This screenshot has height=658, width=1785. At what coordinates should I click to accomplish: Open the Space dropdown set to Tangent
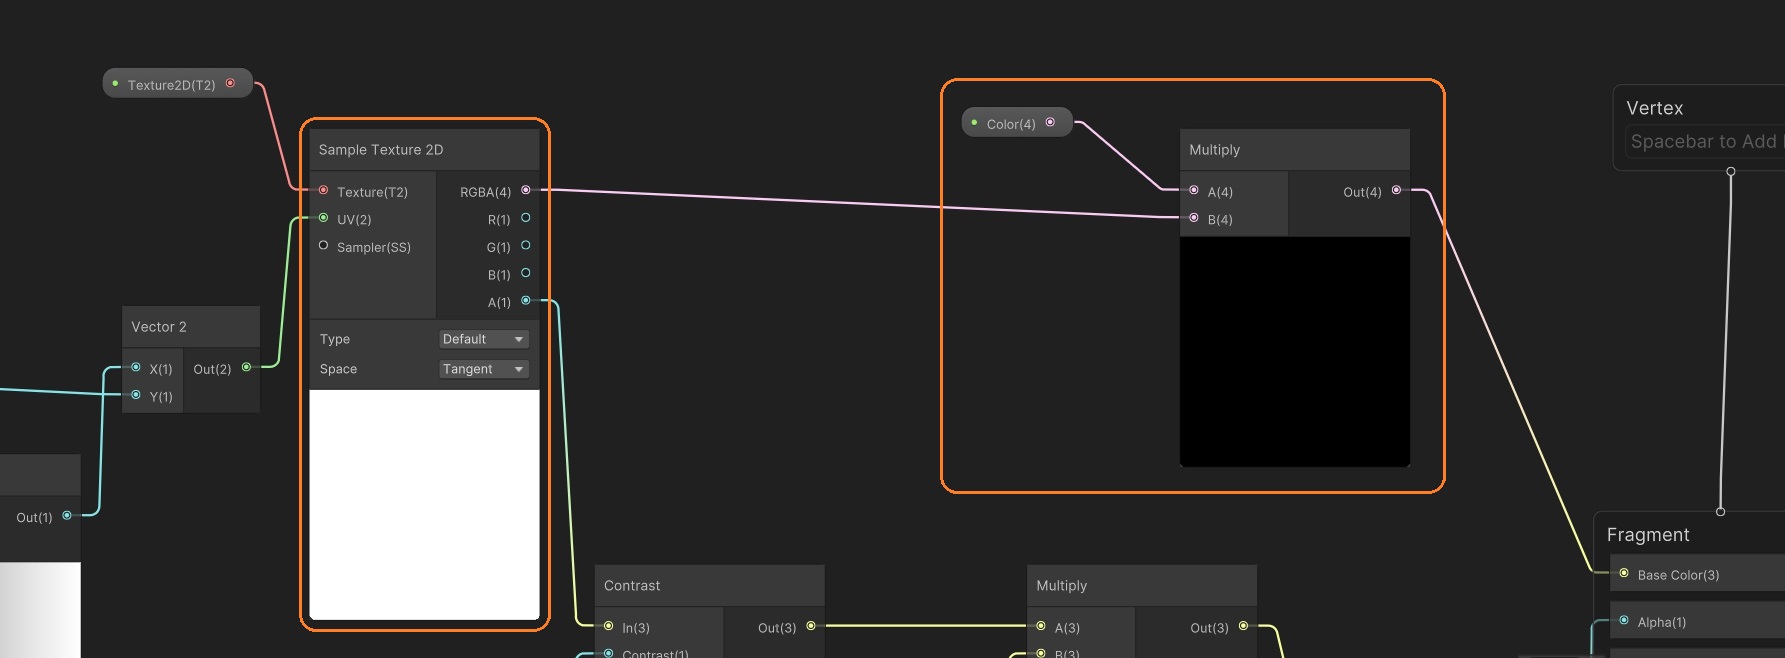484,370
